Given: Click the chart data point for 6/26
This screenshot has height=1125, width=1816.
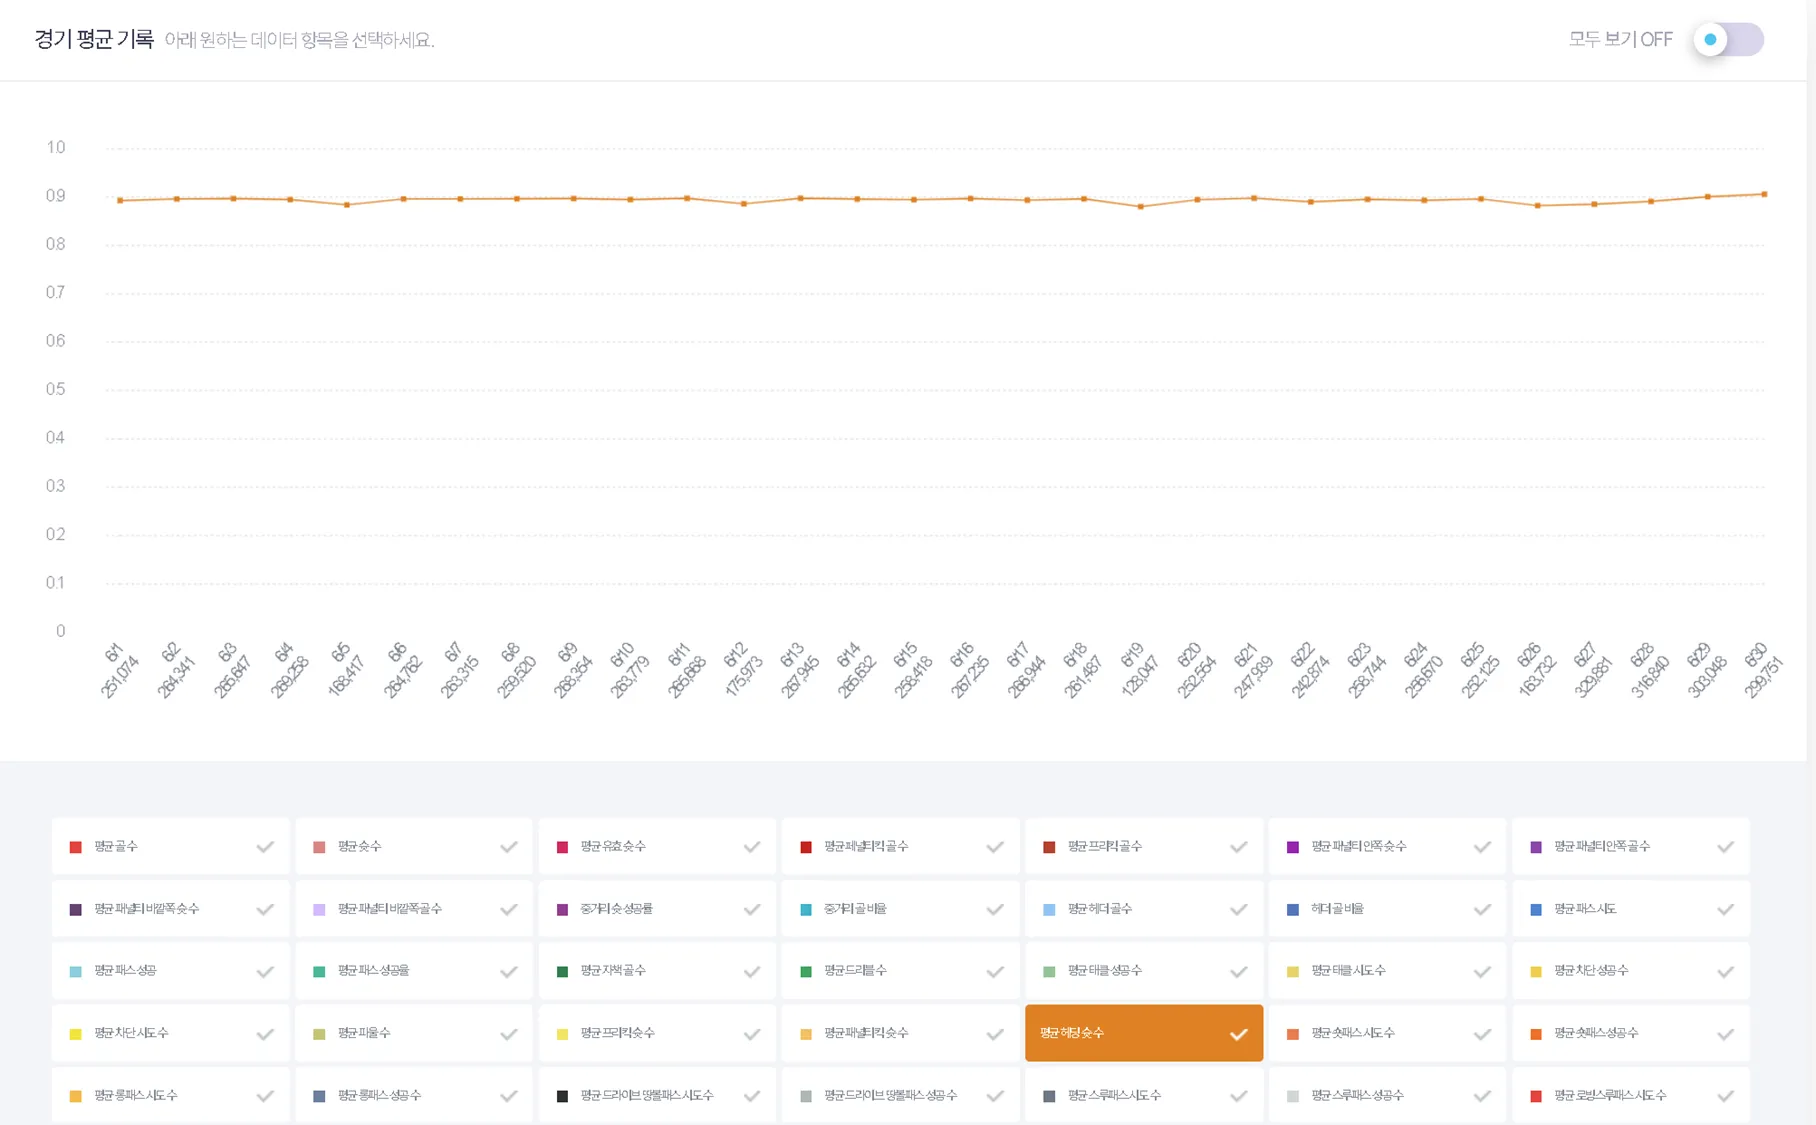Looking at the screenshot, I should pyautogui.click(x=1538, y=206).
